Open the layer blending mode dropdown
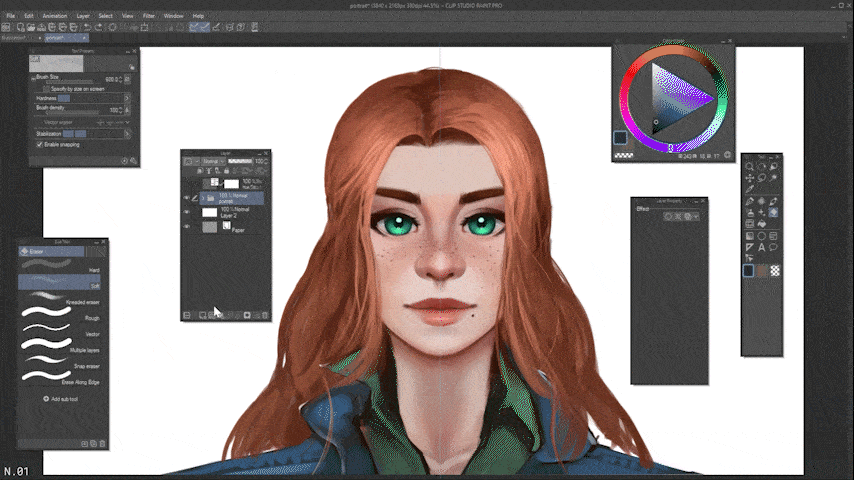854x480 pixels. tap(212, 161)
